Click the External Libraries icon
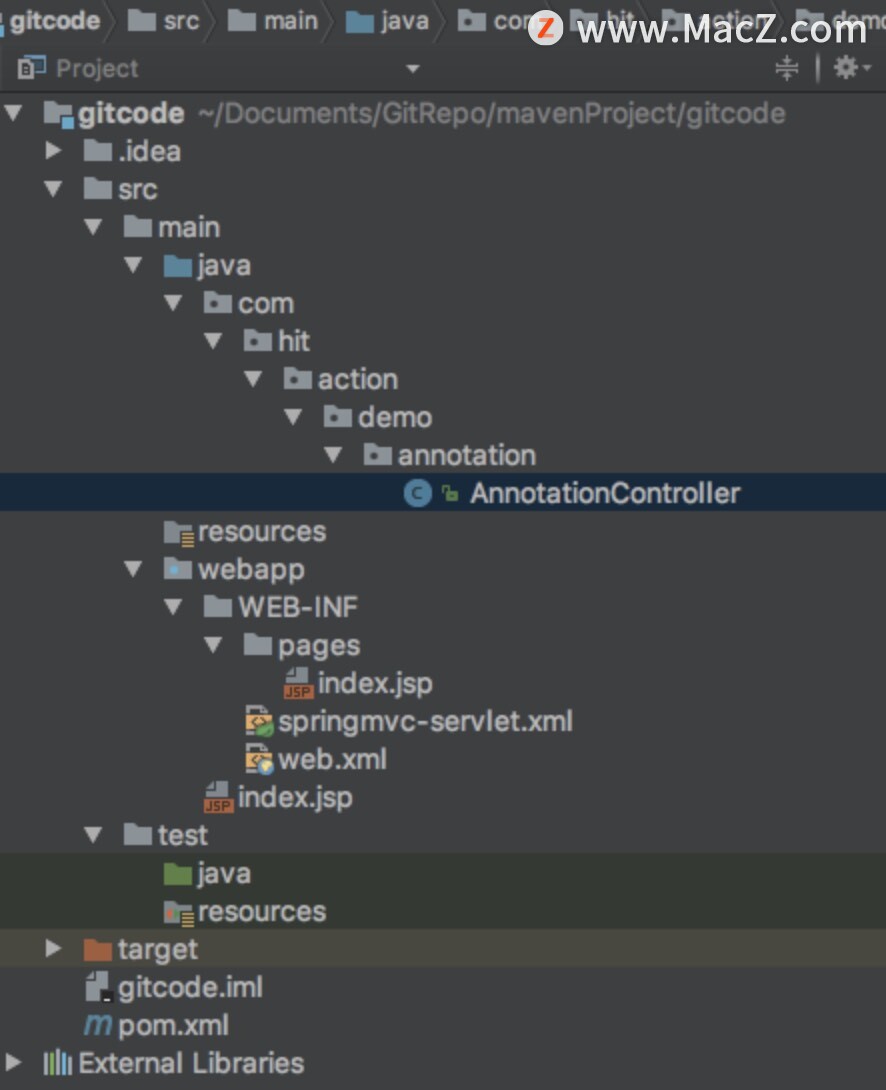Screen dimensions: 886x1090 point(58,1062)
